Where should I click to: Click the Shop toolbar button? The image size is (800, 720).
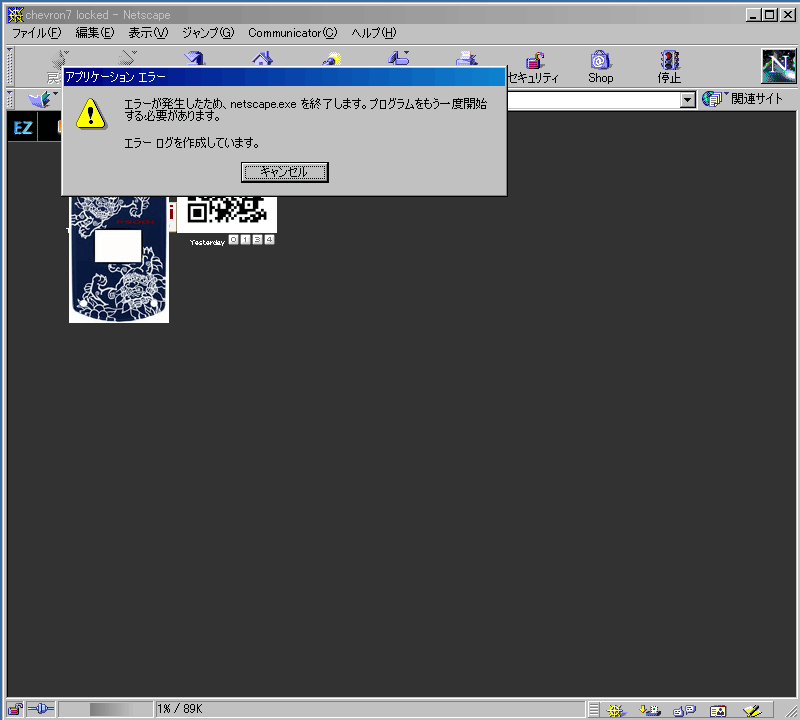tap(601, 67)
